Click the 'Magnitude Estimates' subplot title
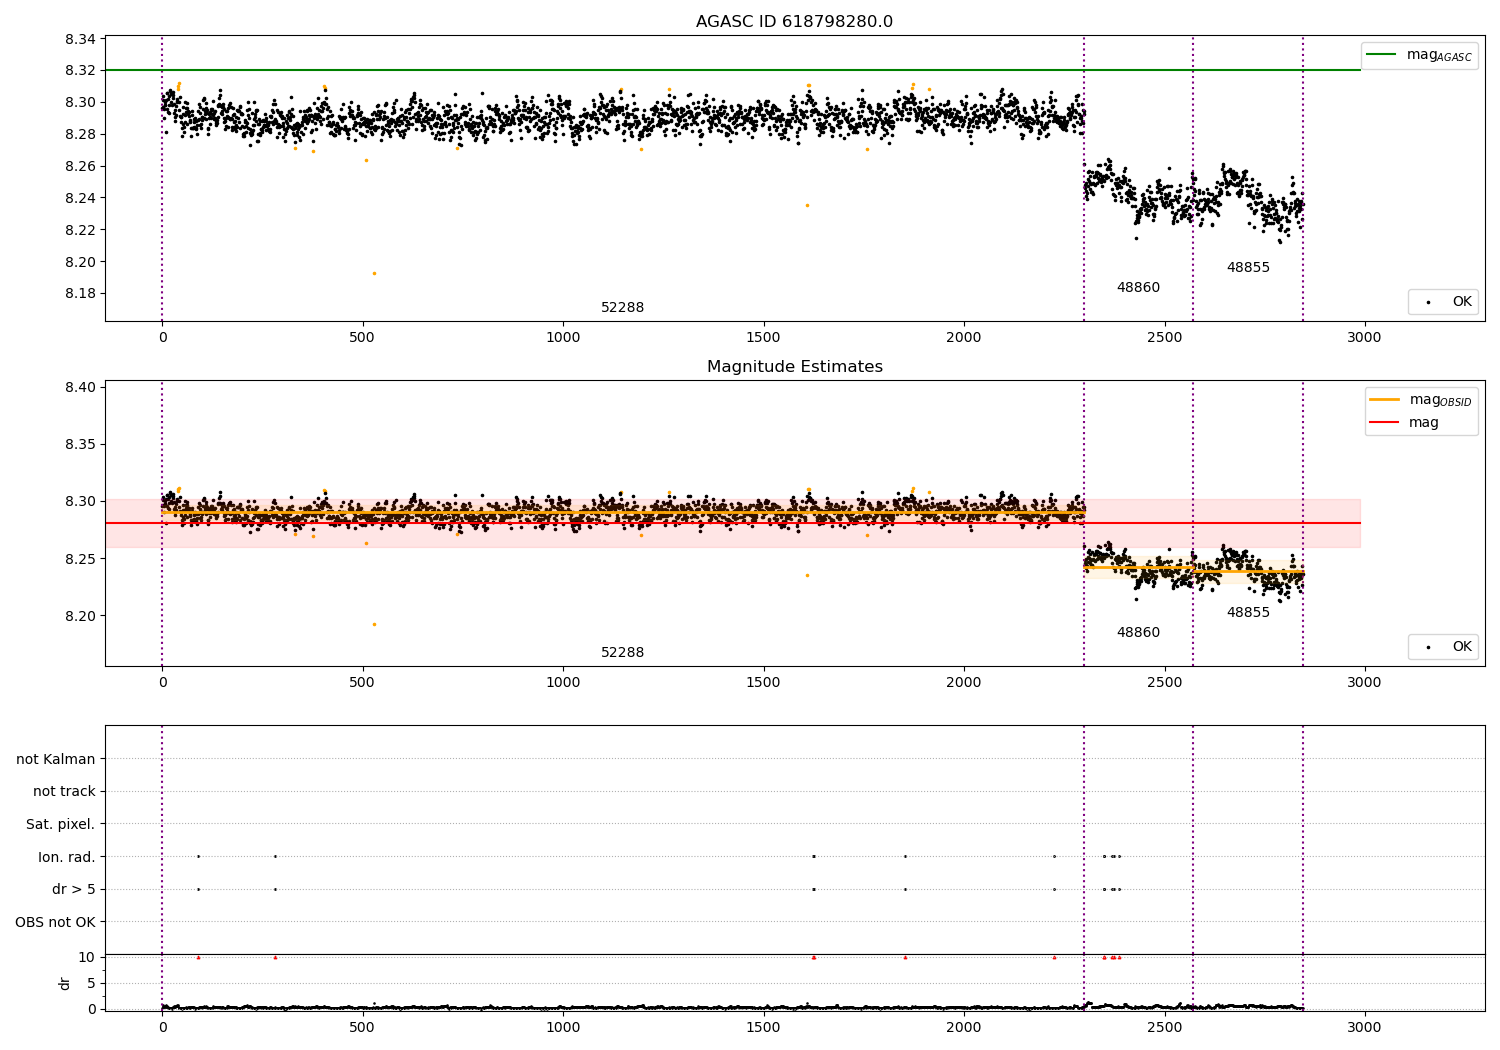This screenshot has width=1500, height=1050. click(x=794, y=367)
